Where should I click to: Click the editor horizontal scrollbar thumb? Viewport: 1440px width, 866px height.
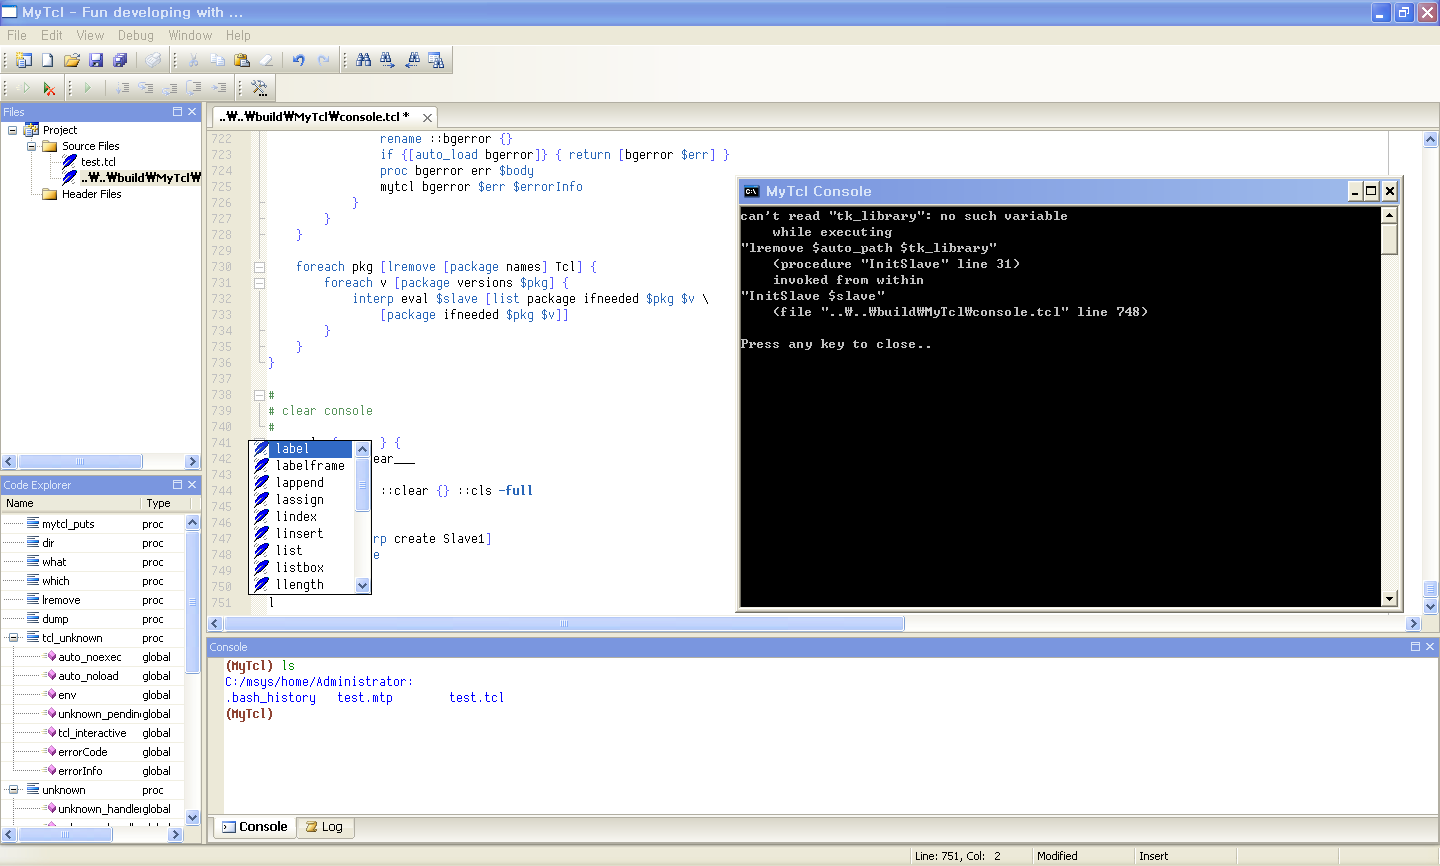[x=564, y=623]
